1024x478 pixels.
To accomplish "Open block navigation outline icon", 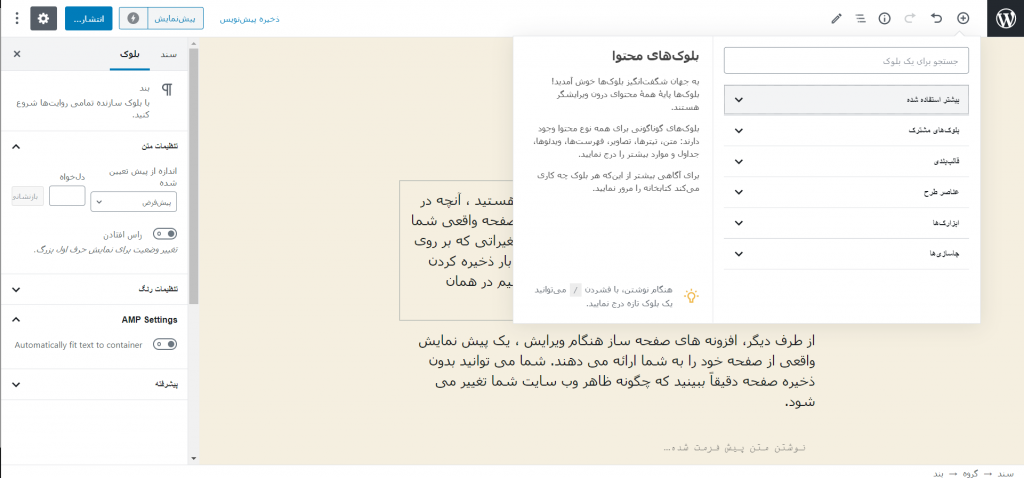I will click(861, 18).
